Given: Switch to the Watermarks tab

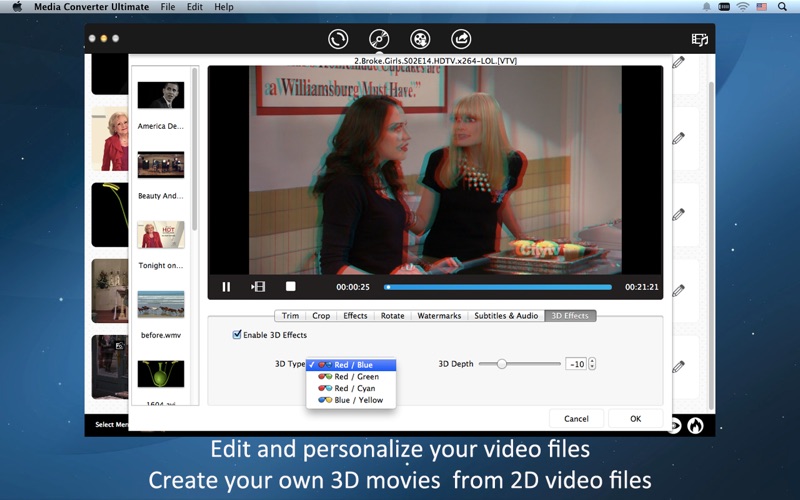Looking at the screenshot, I should (439, 316).
